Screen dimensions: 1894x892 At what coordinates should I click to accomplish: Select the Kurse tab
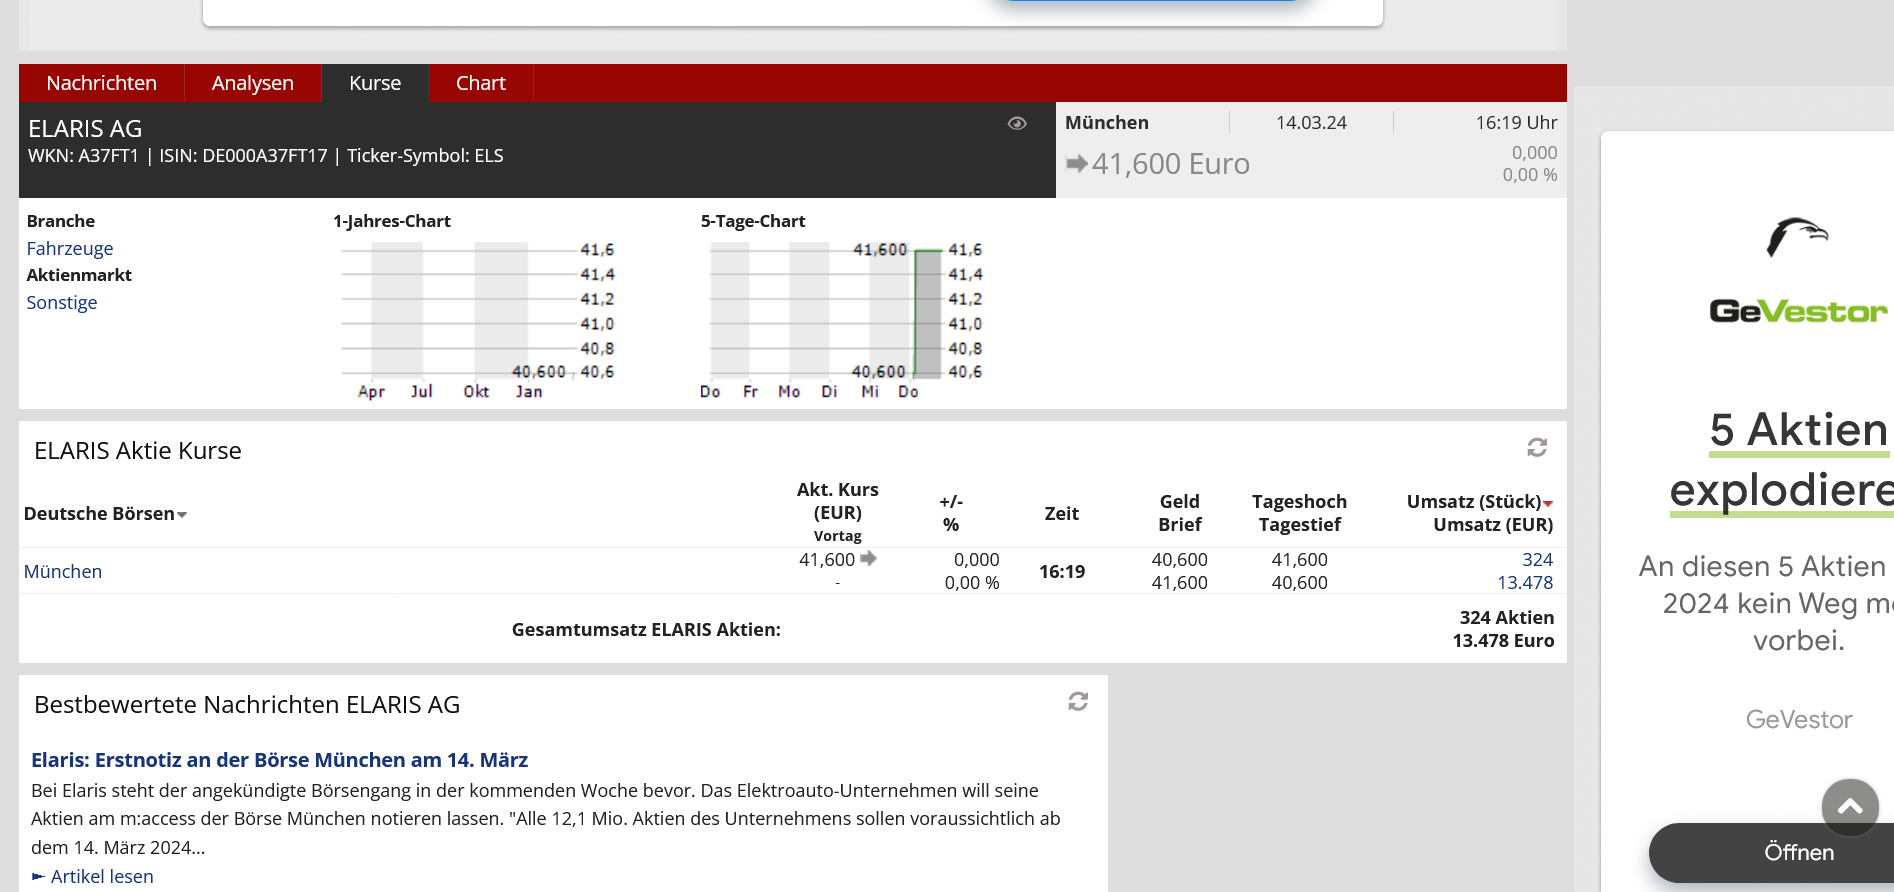click(375, 83)
